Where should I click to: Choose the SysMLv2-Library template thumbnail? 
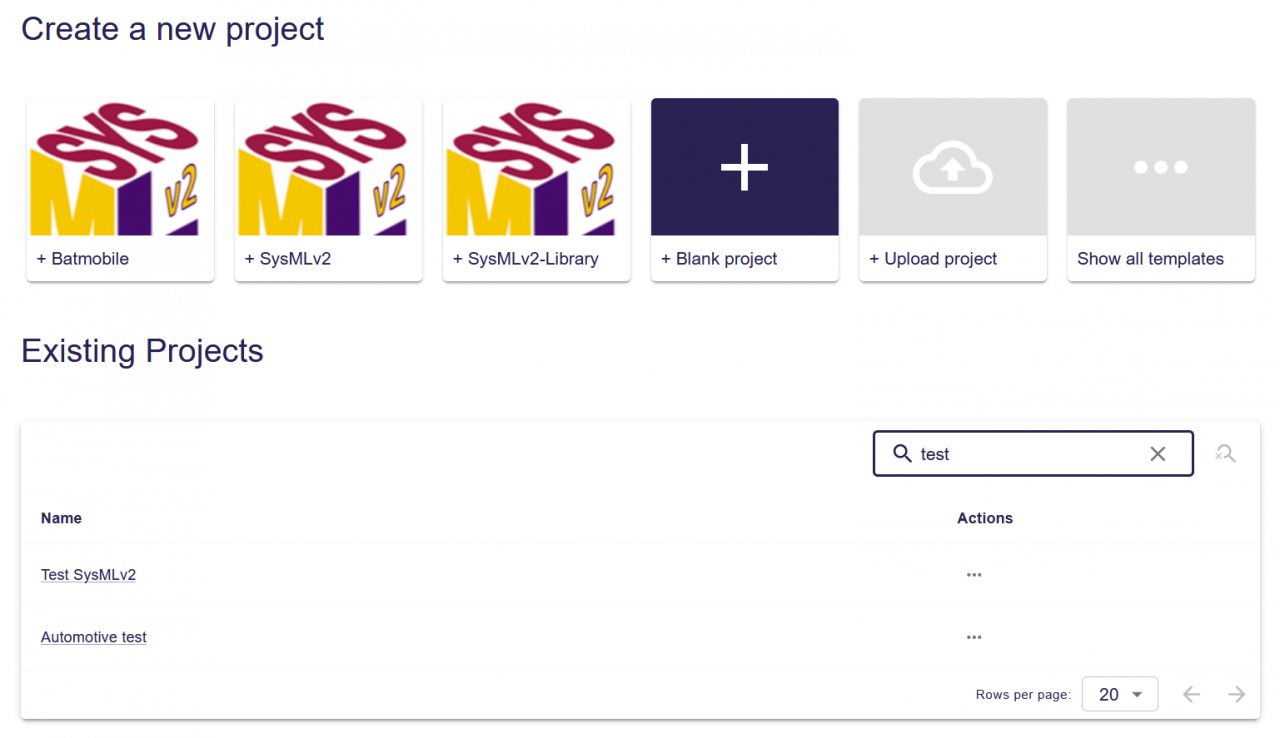tap(536, 167)
